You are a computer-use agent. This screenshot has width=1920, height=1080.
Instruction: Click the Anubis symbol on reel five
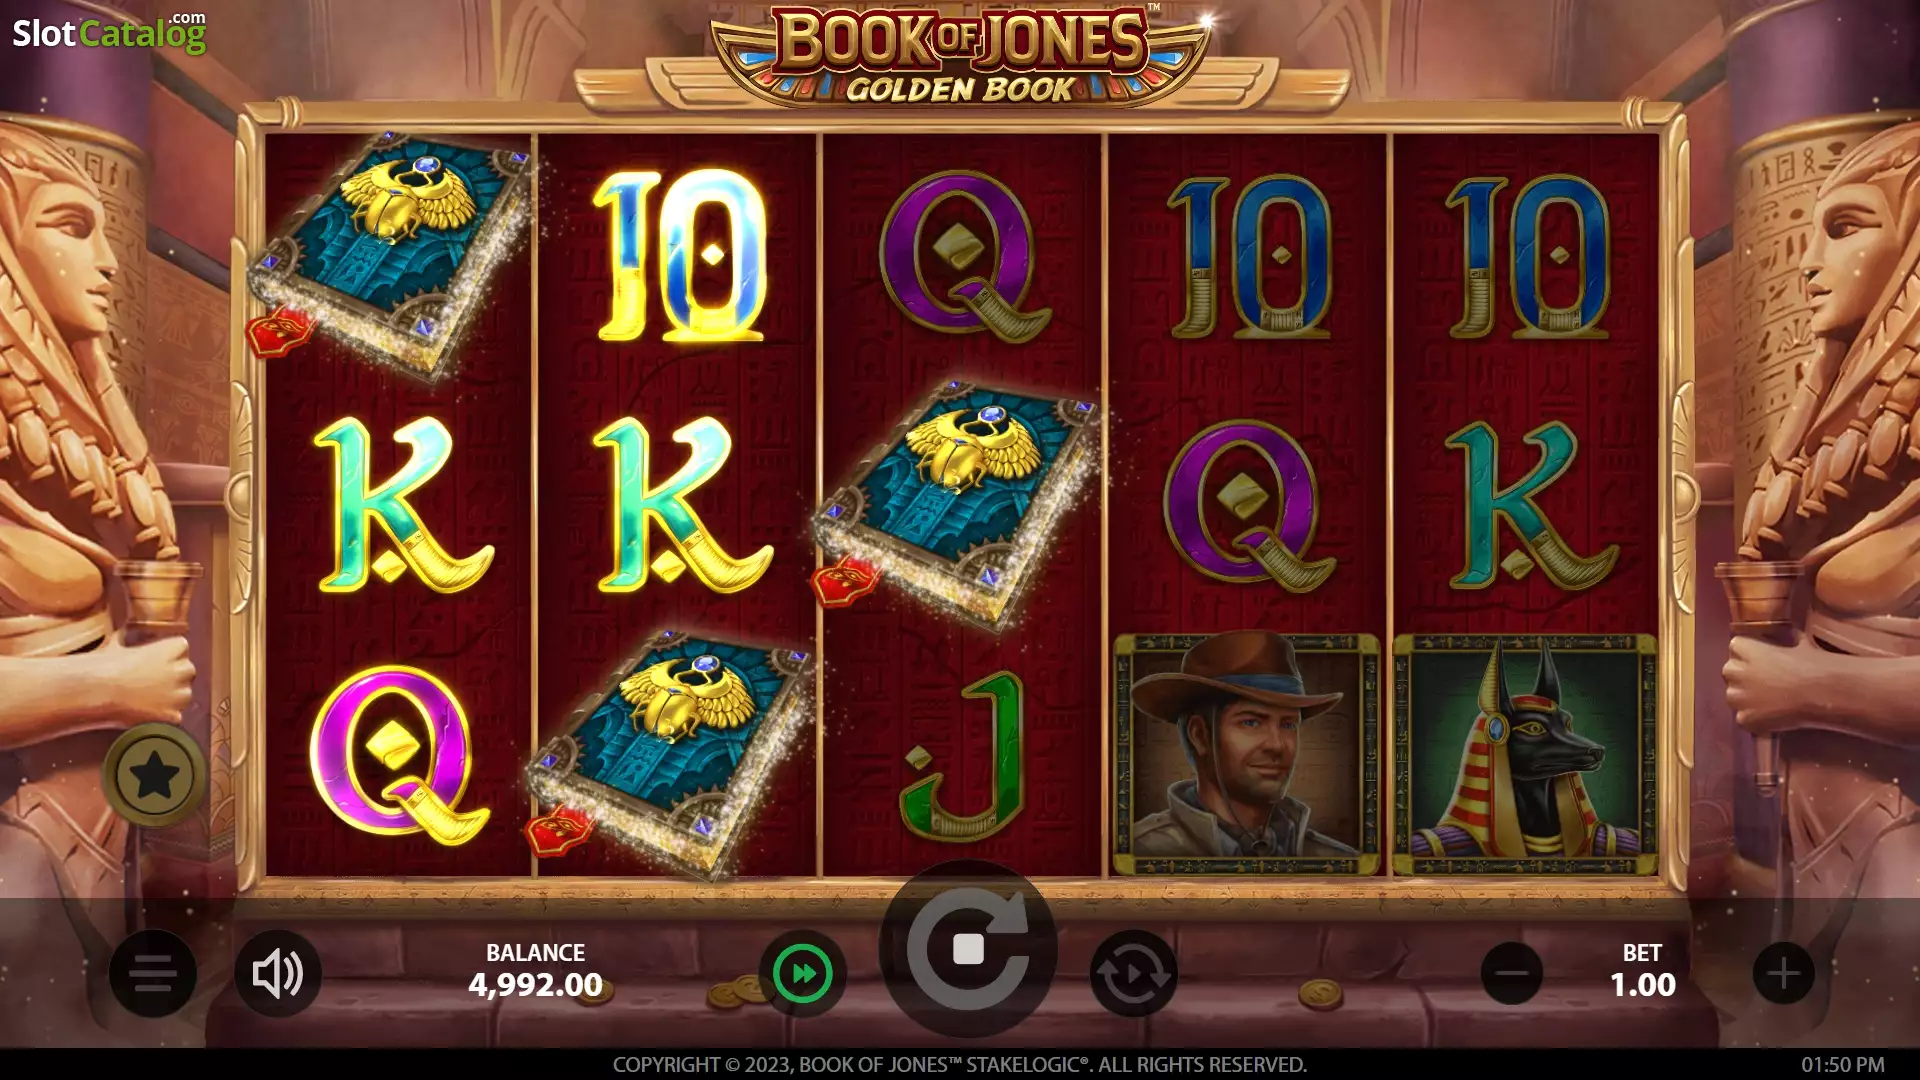pyautogui.click(x=1525, y=754)
